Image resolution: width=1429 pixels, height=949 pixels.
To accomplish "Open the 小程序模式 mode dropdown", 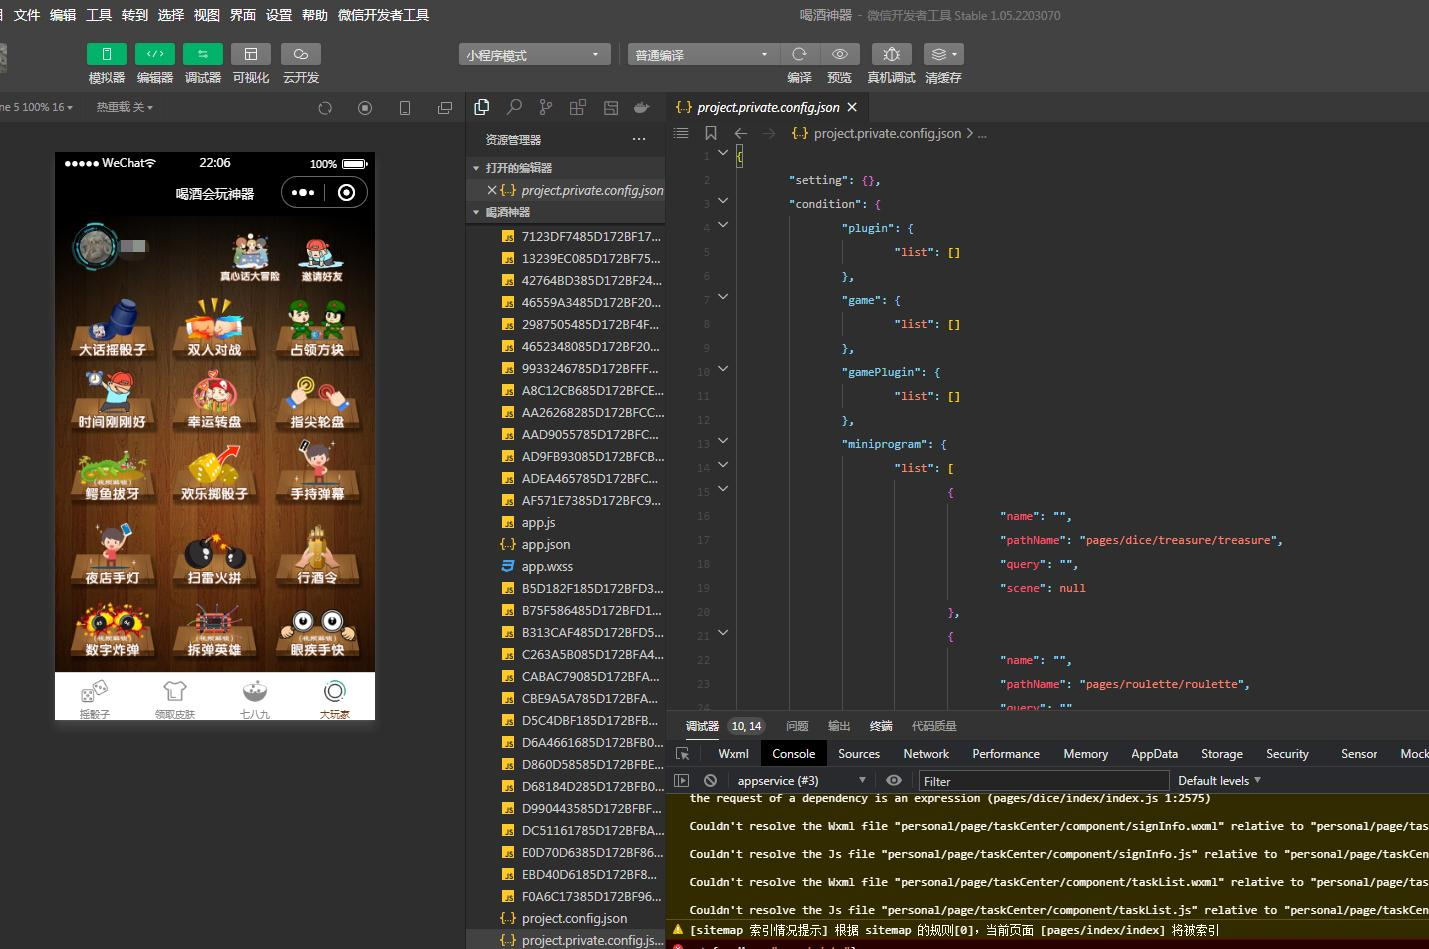I will 534,55.
